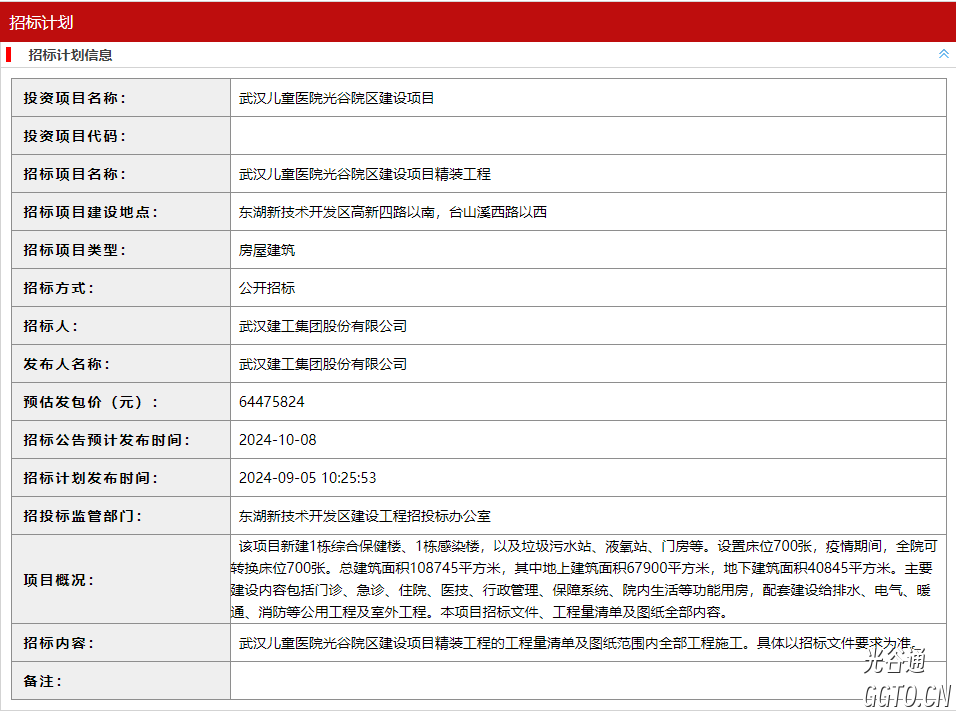Click the empty 投资项目代码 value cell

[588, 136]
